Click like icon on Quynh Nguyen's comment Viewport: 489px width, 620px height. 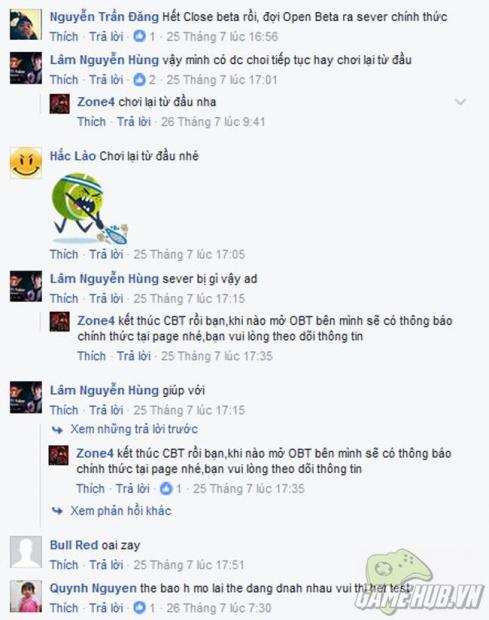click(x=139, y=607)
